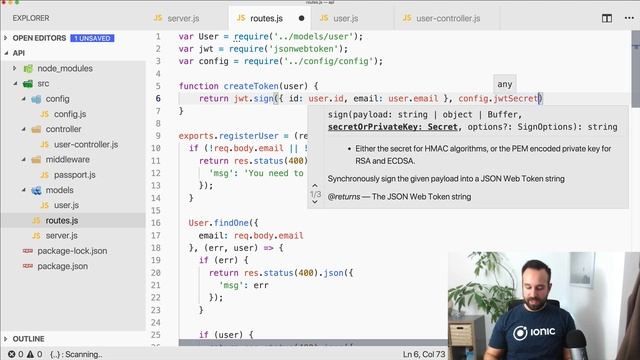Collapse the config folder arrow
This screenshot has height=360, width=640.
pyautogui.click(x=23, y=99)
